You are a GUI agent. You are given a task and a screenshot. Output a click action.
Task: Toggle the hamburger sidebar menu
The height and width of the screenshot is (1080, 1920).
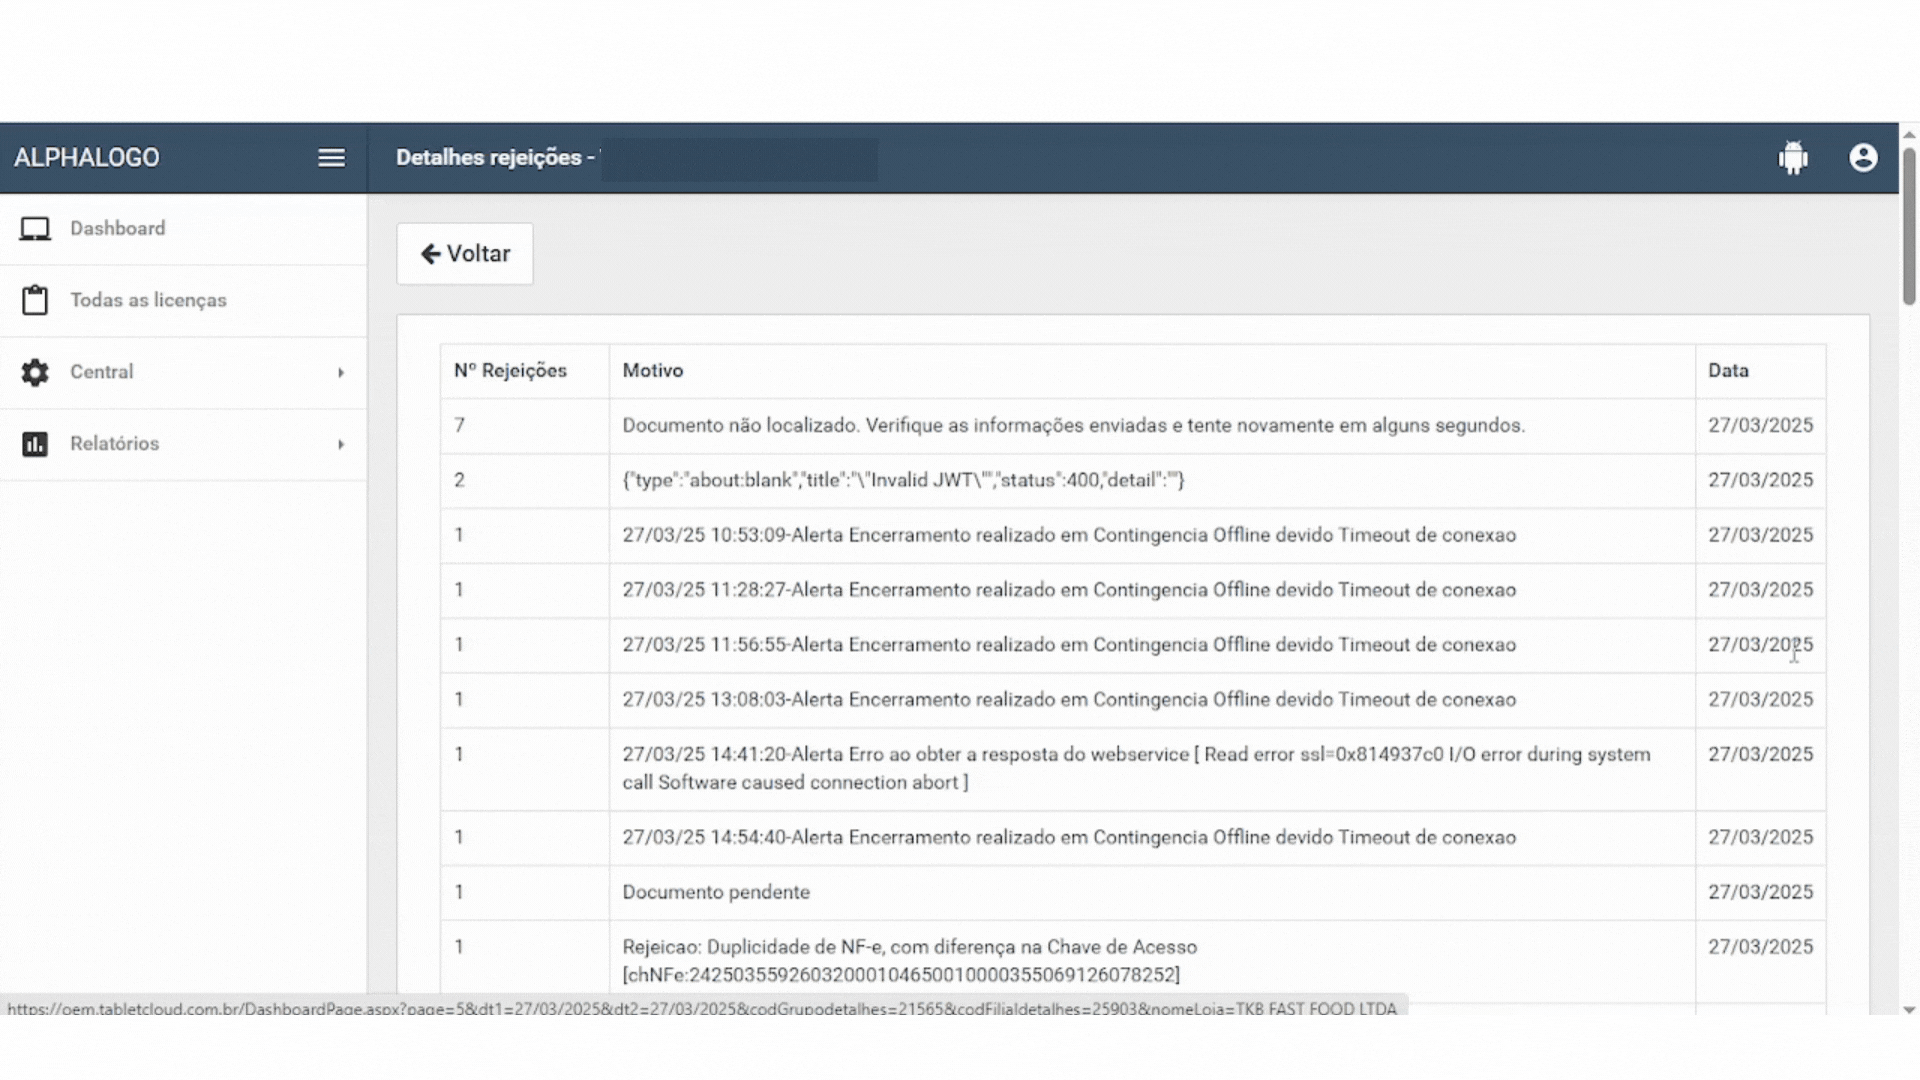pos(331,158)
